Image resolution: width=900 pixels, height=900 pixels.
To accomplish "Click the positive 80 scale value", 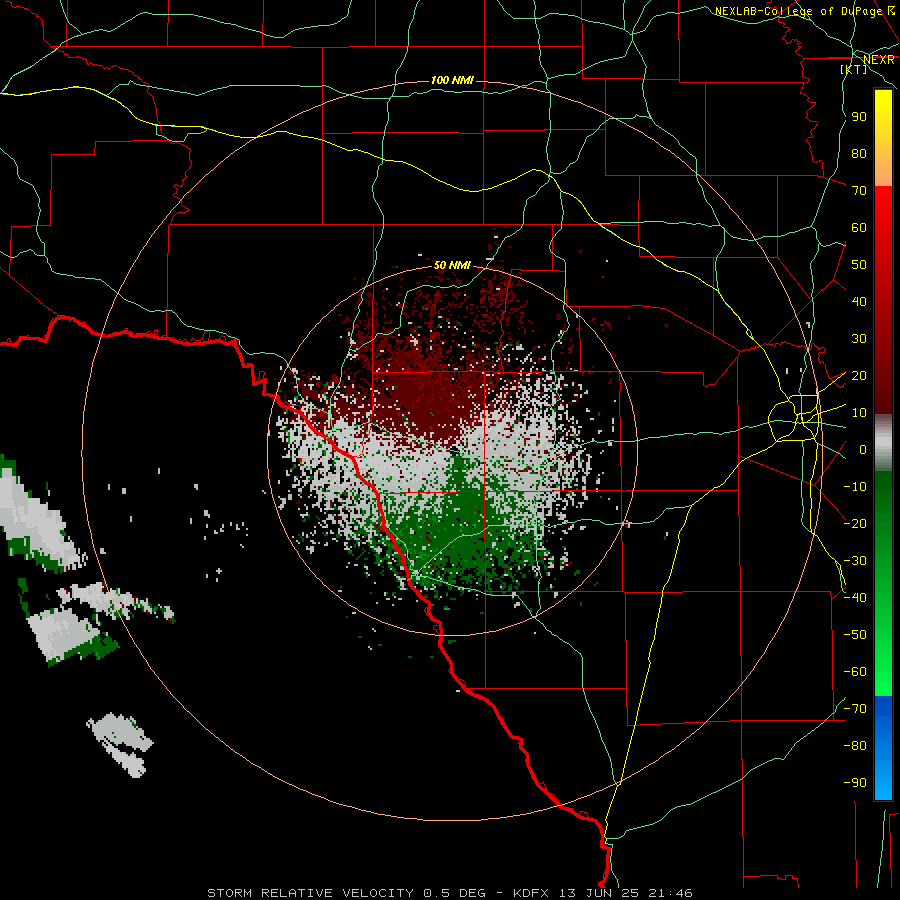I will pyautogui.click(x=859, y=154).
